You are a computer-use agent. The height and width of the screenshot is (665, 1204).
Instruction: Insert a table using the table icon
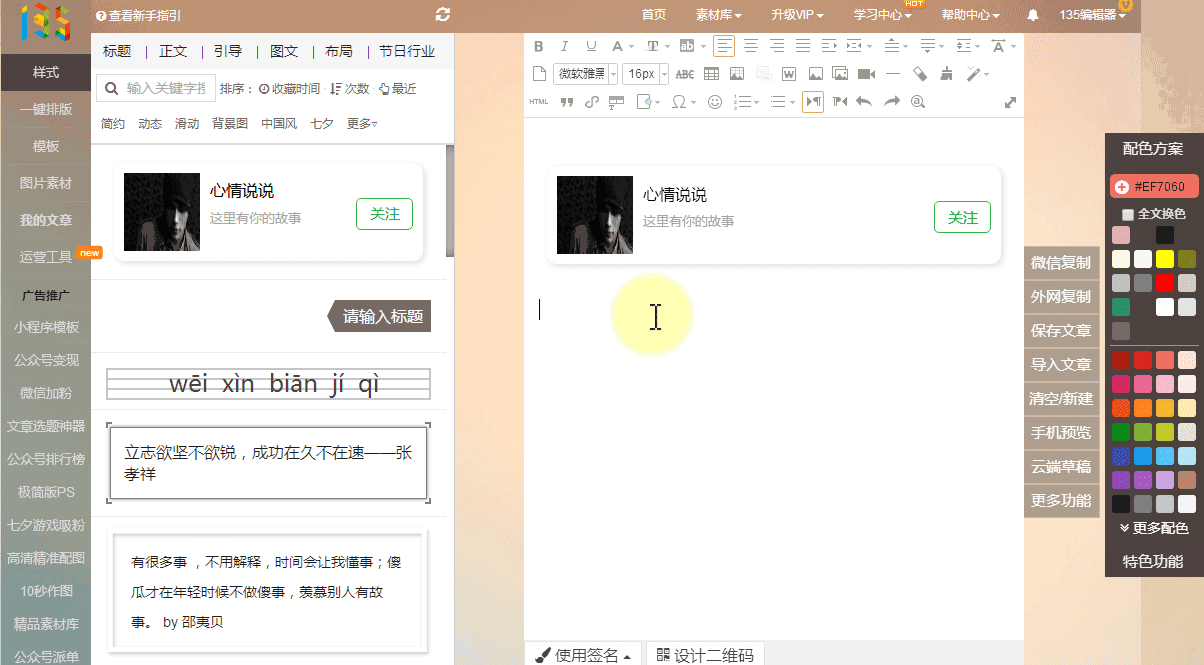tap(711, 74)
